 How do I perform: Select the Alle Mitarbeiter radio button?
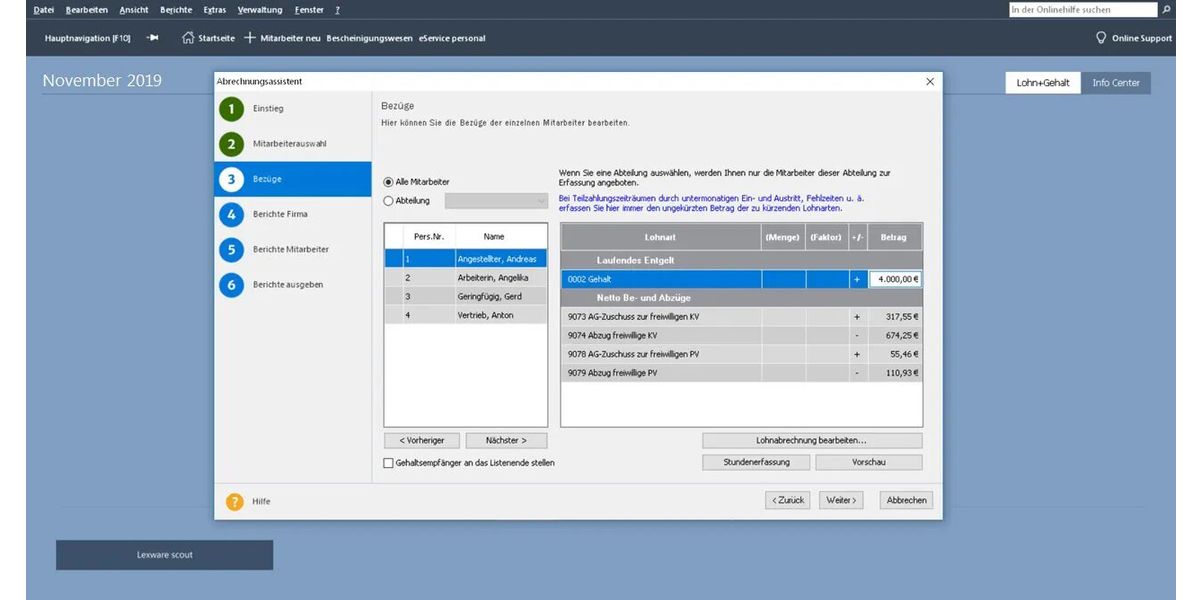(389, 182)
